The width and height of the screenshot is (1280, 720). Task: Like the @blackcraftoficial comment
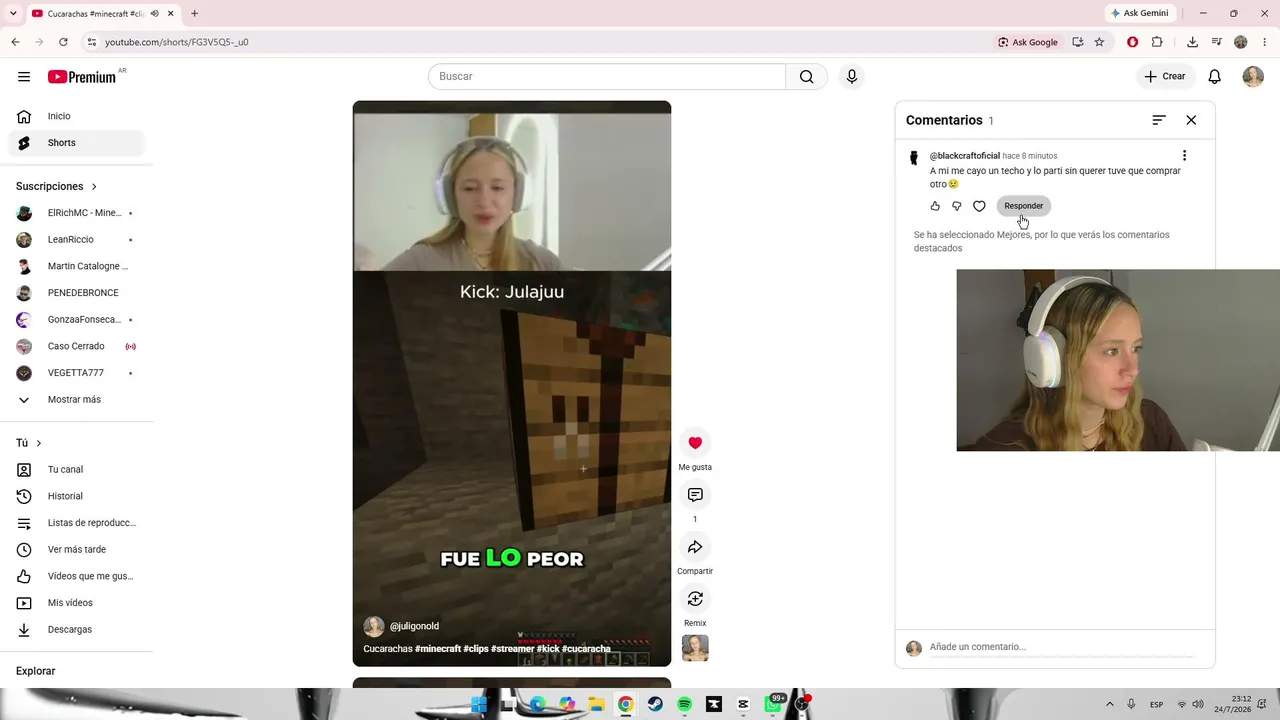tap(935, 206)
